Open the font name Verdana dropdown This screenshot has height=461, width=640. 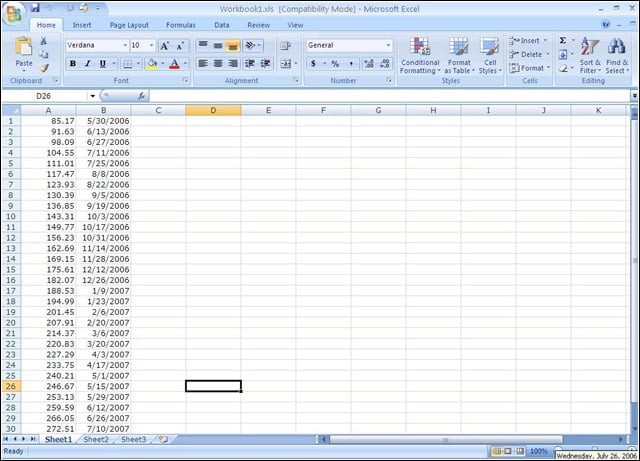[x=125, y=45]
